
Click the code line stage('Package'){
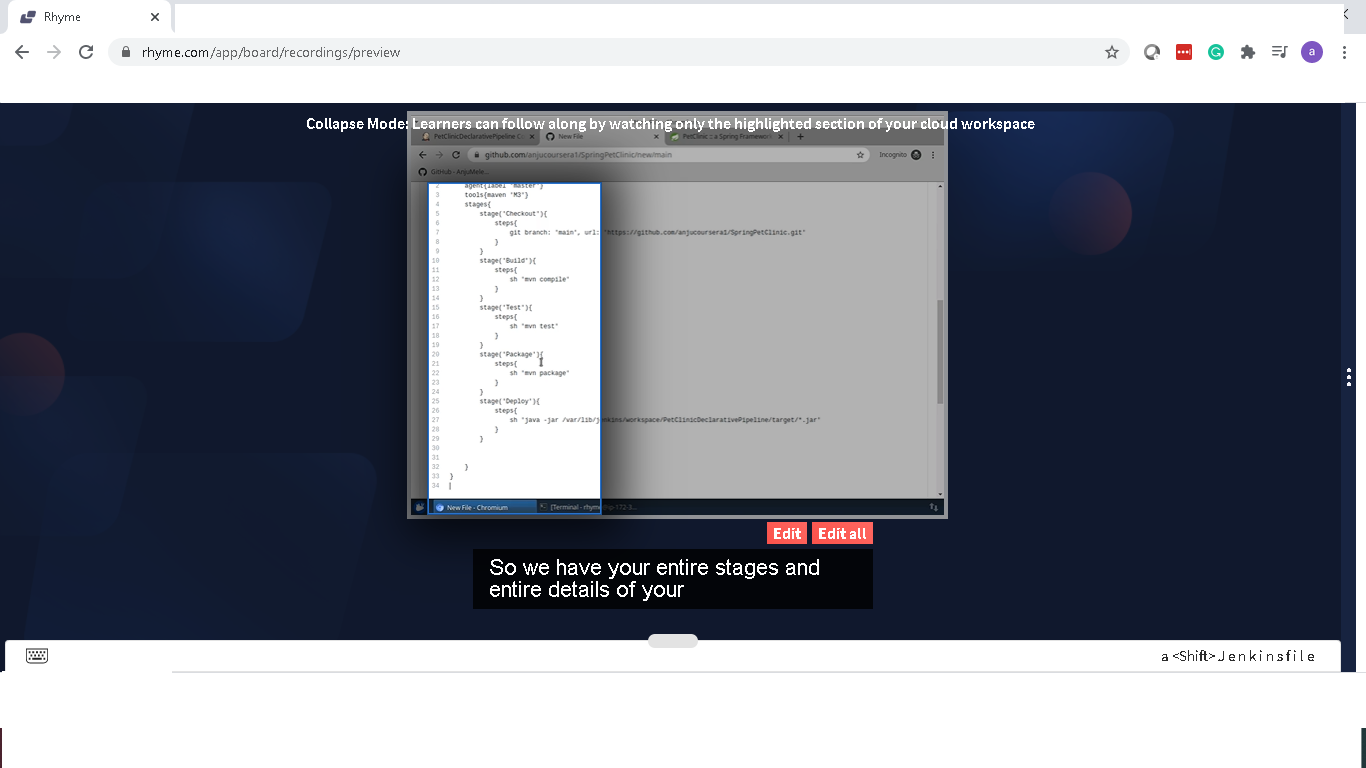click(511, 354)
